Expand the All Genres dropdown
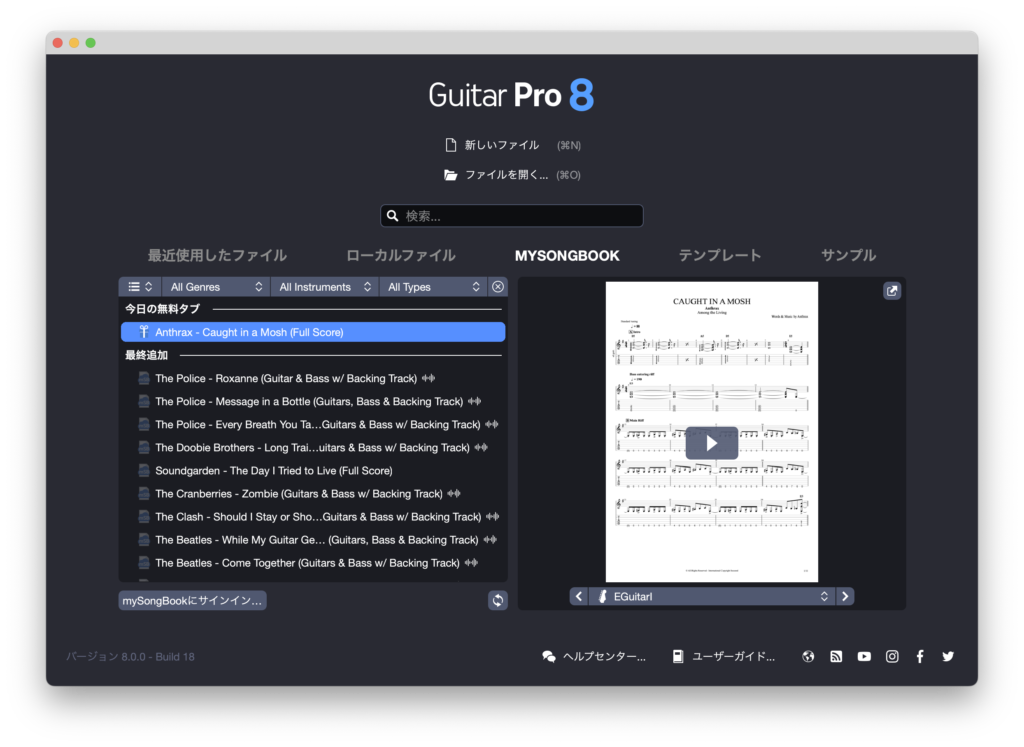The width and height of the screenshot is (1024, 747). (216, 287)
